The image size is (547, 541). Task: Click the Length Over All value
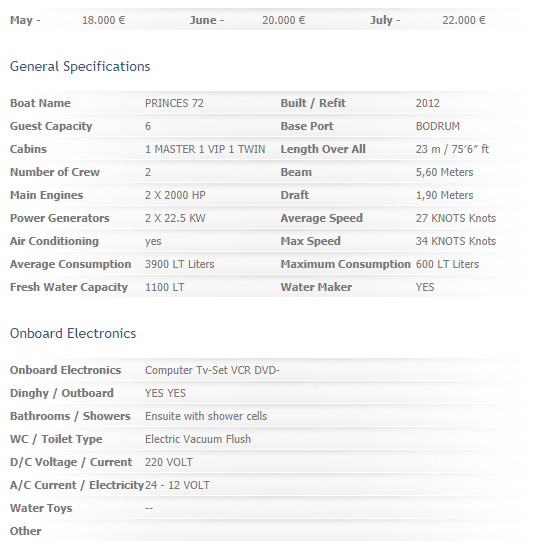pos(452,149)
